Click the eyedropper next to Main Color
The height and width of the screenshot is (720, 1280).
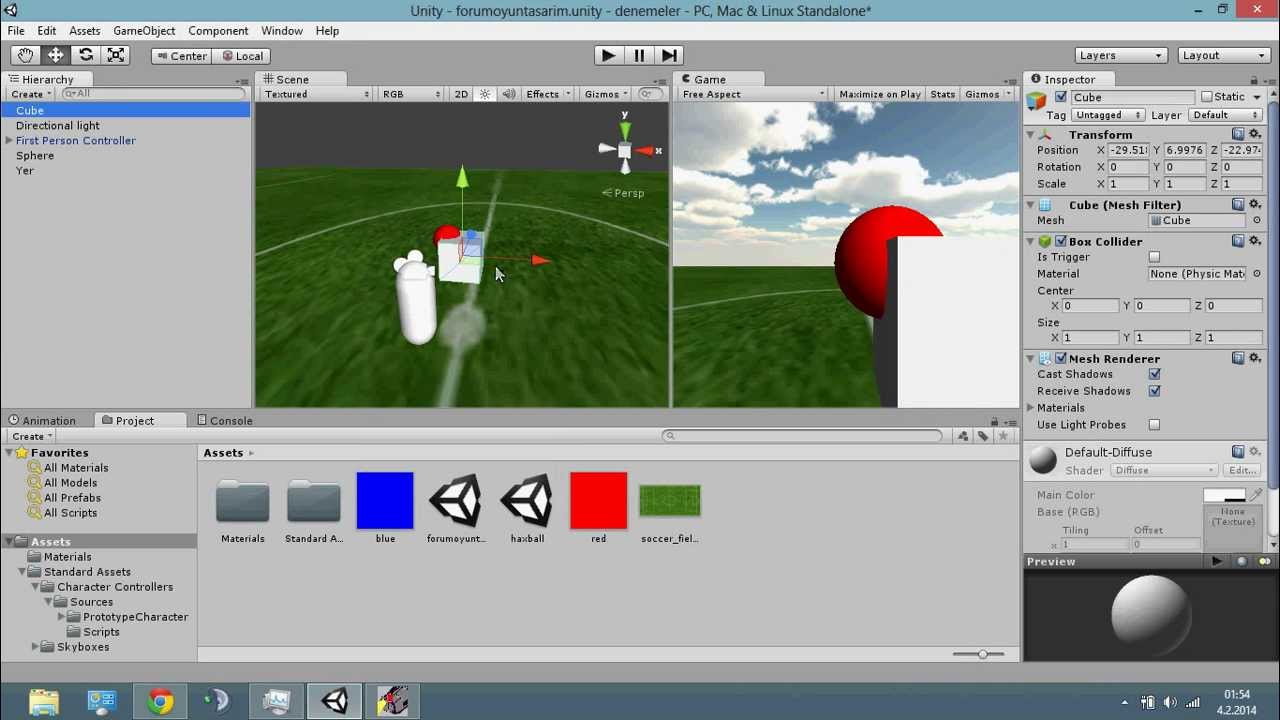(x=1257, y=495)
